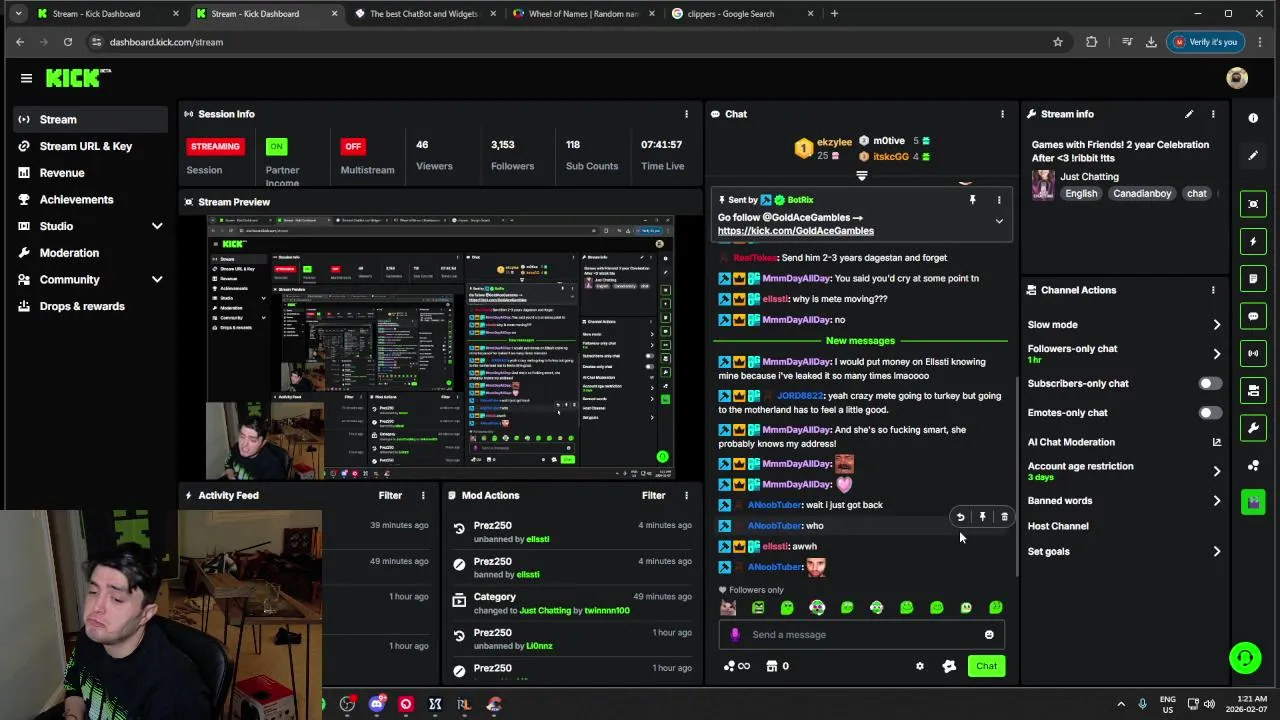Edit stream info with pencil icon
This screenshot has height=720, width=1280.
tap(1189, 114)
